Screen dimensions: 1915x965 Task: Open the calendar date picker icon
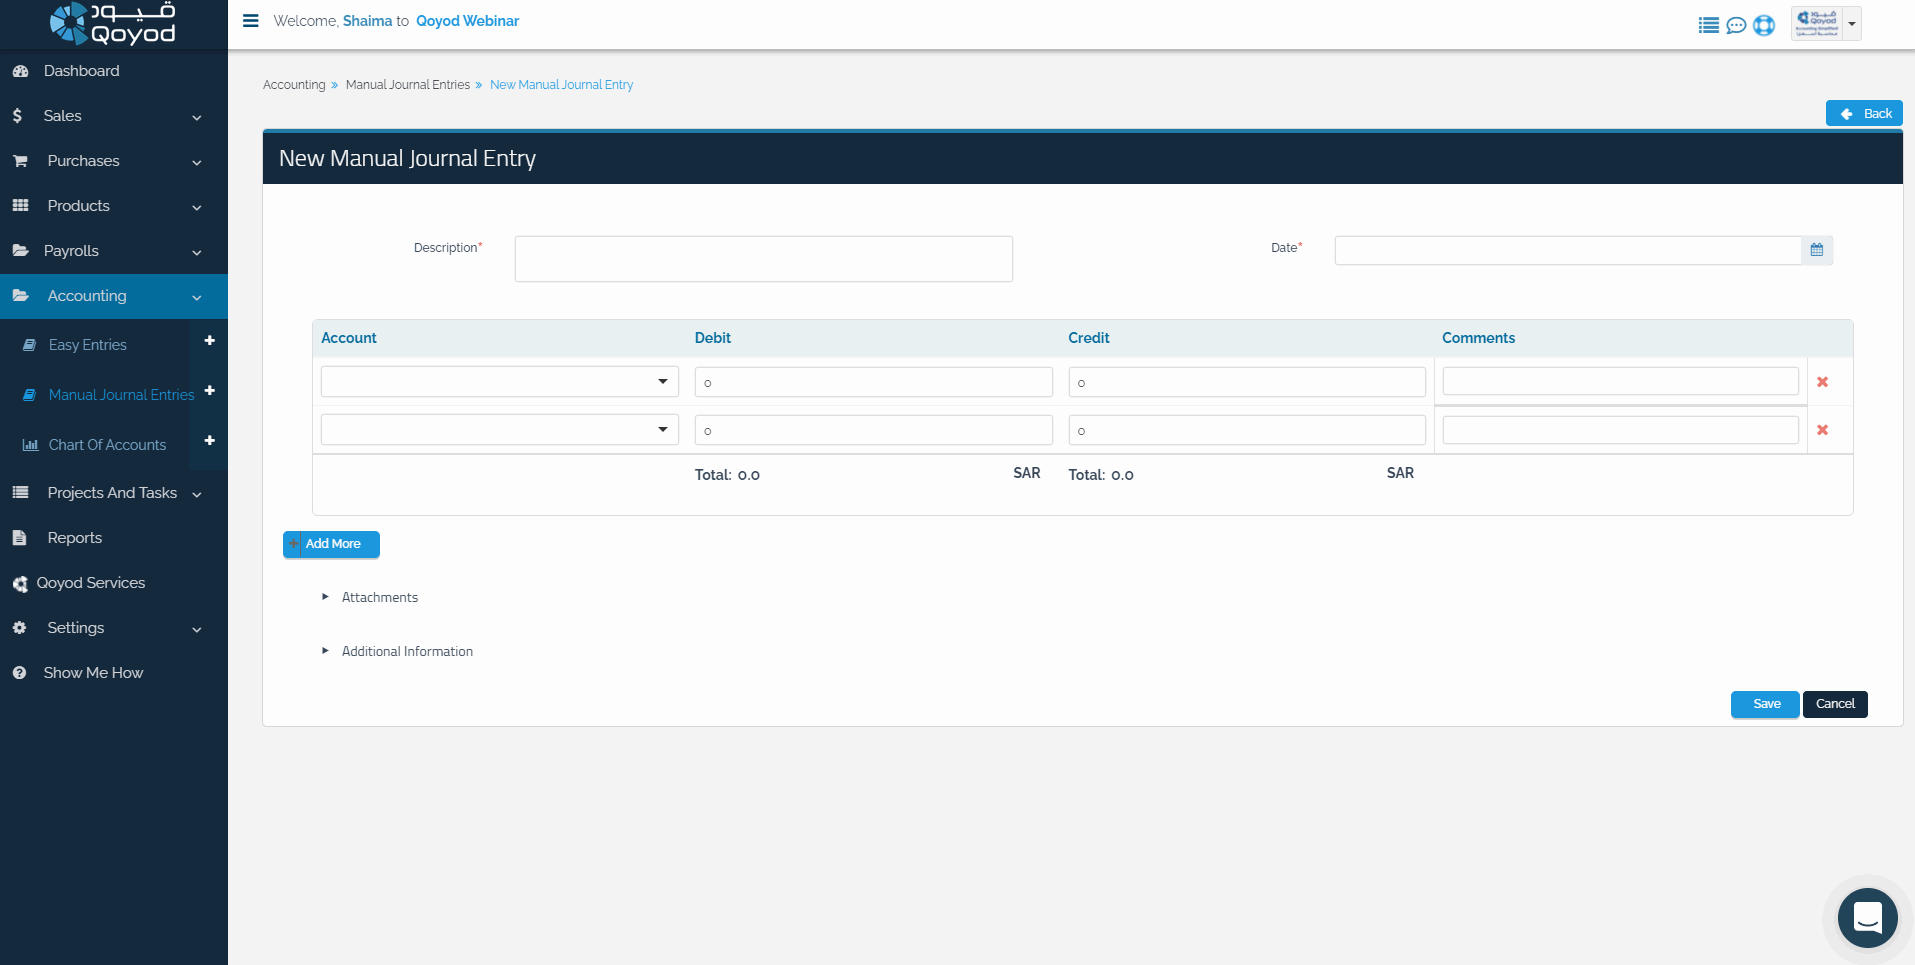(1816, 250)
